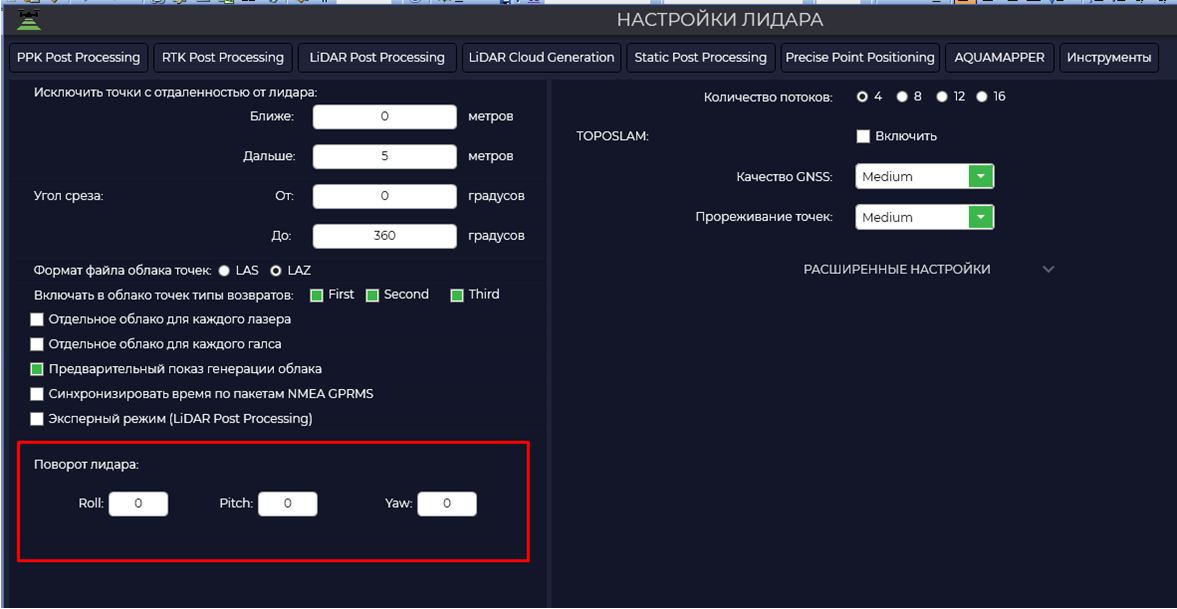Click the Pitch rotation input field
Screen dimensions: 1177x609
pos(287,504)
